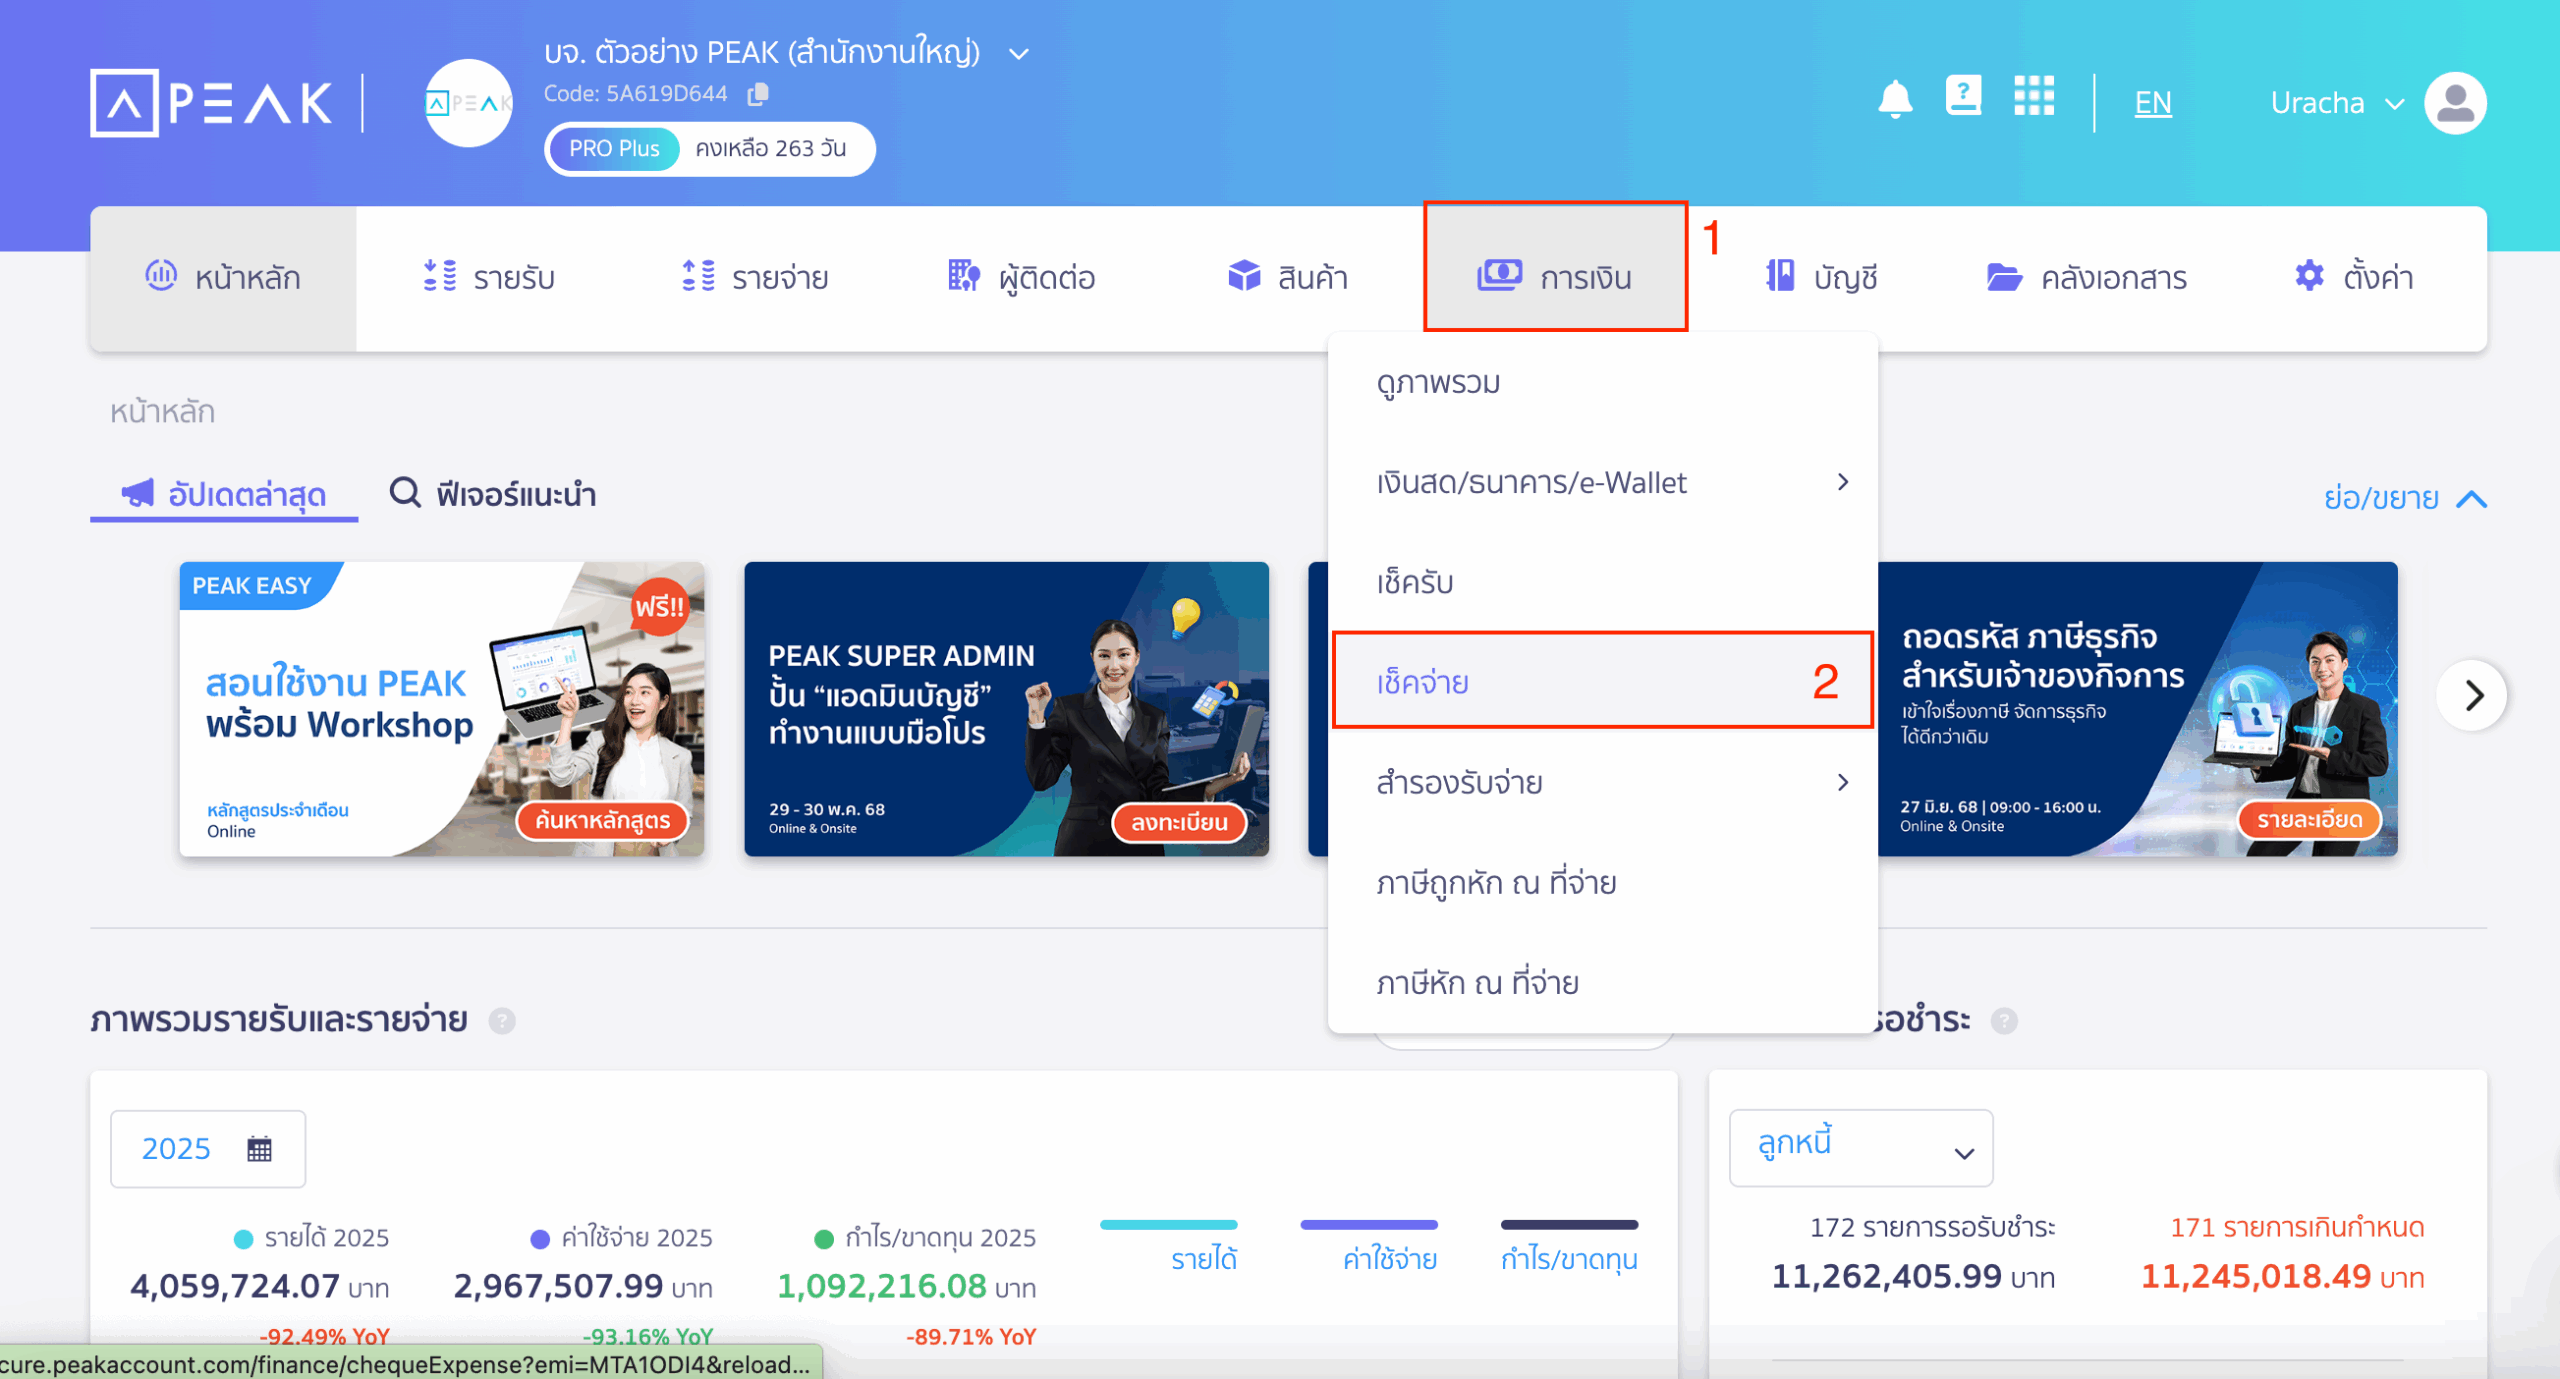2560x1379 pixels.
Task: Open the PEAK SUPER ADMIN banner
Action: (1006, 708)
